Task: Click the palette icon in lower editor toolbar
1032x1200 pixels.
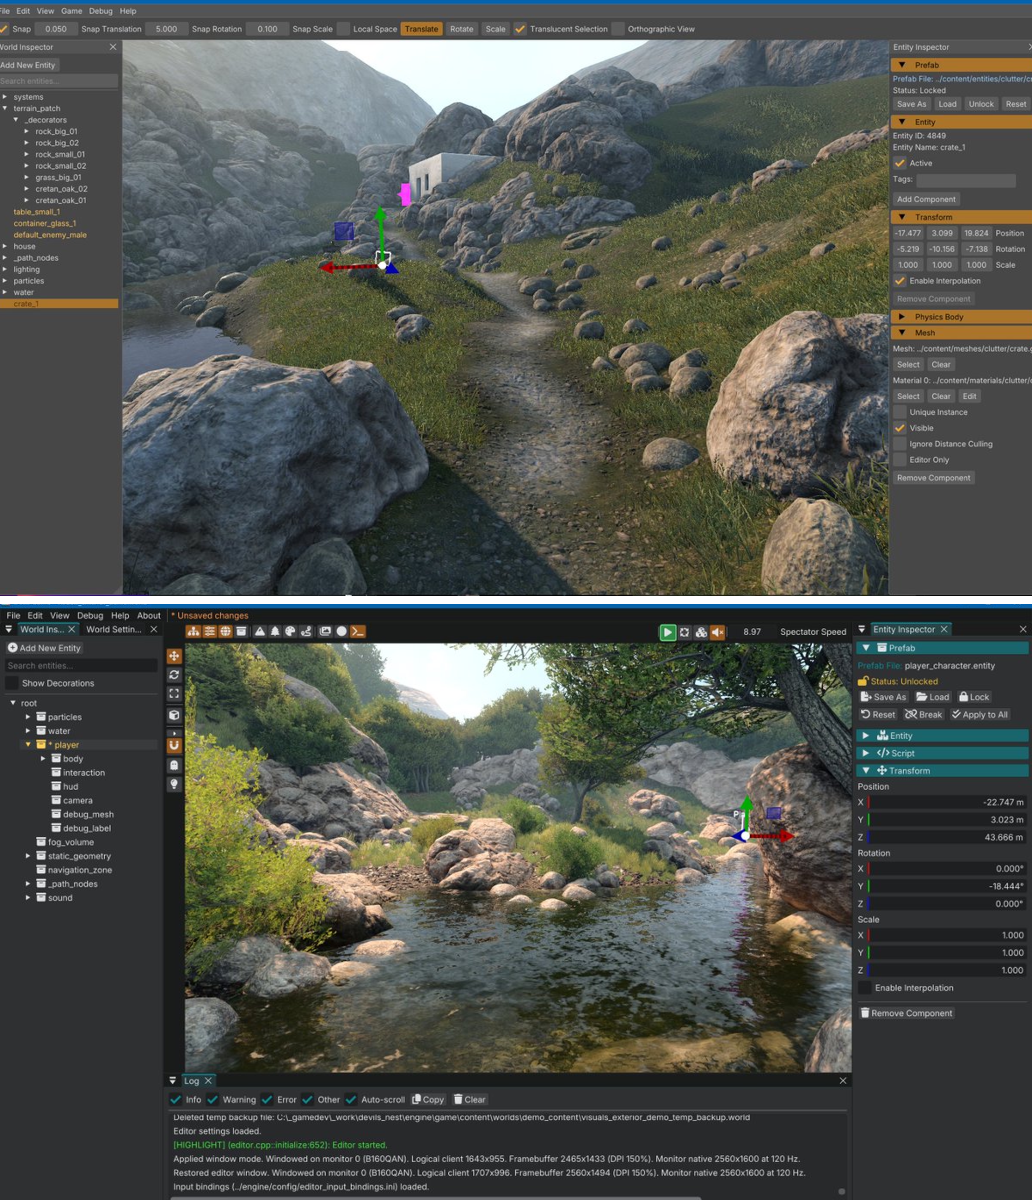Action: (290, 631)
